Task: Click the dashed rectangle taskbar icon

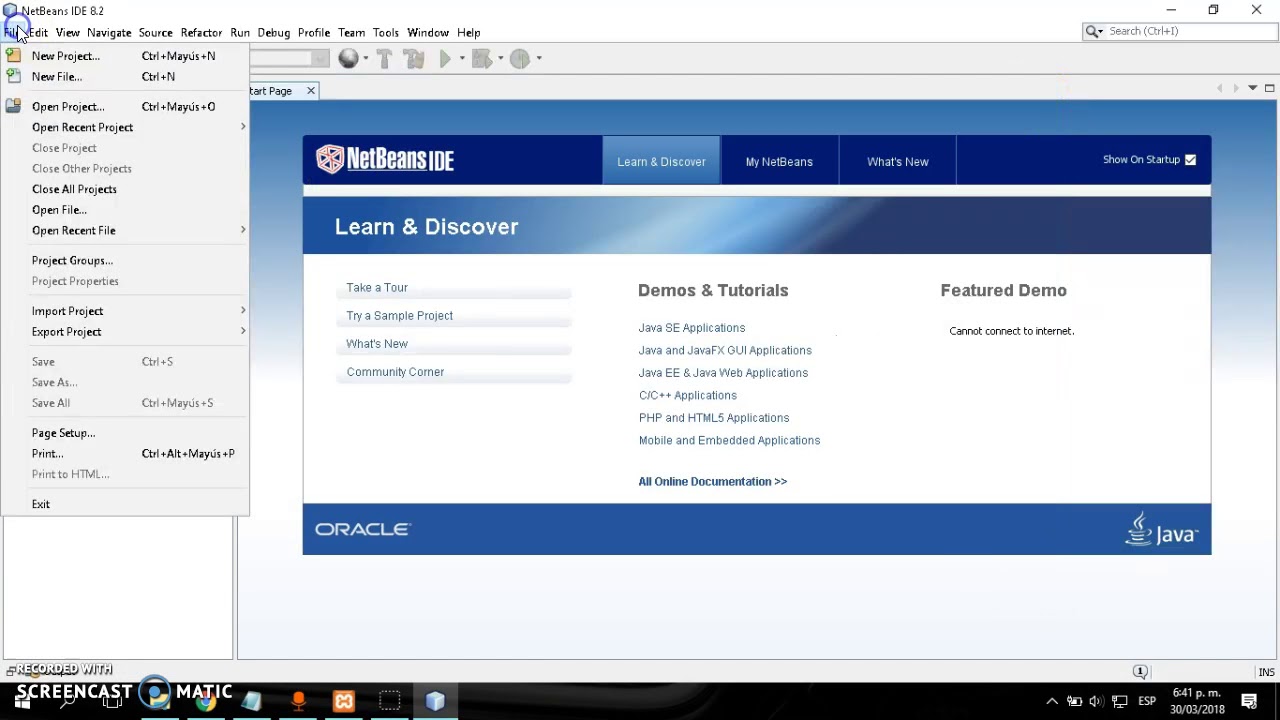Action: (x=390, y=701)
